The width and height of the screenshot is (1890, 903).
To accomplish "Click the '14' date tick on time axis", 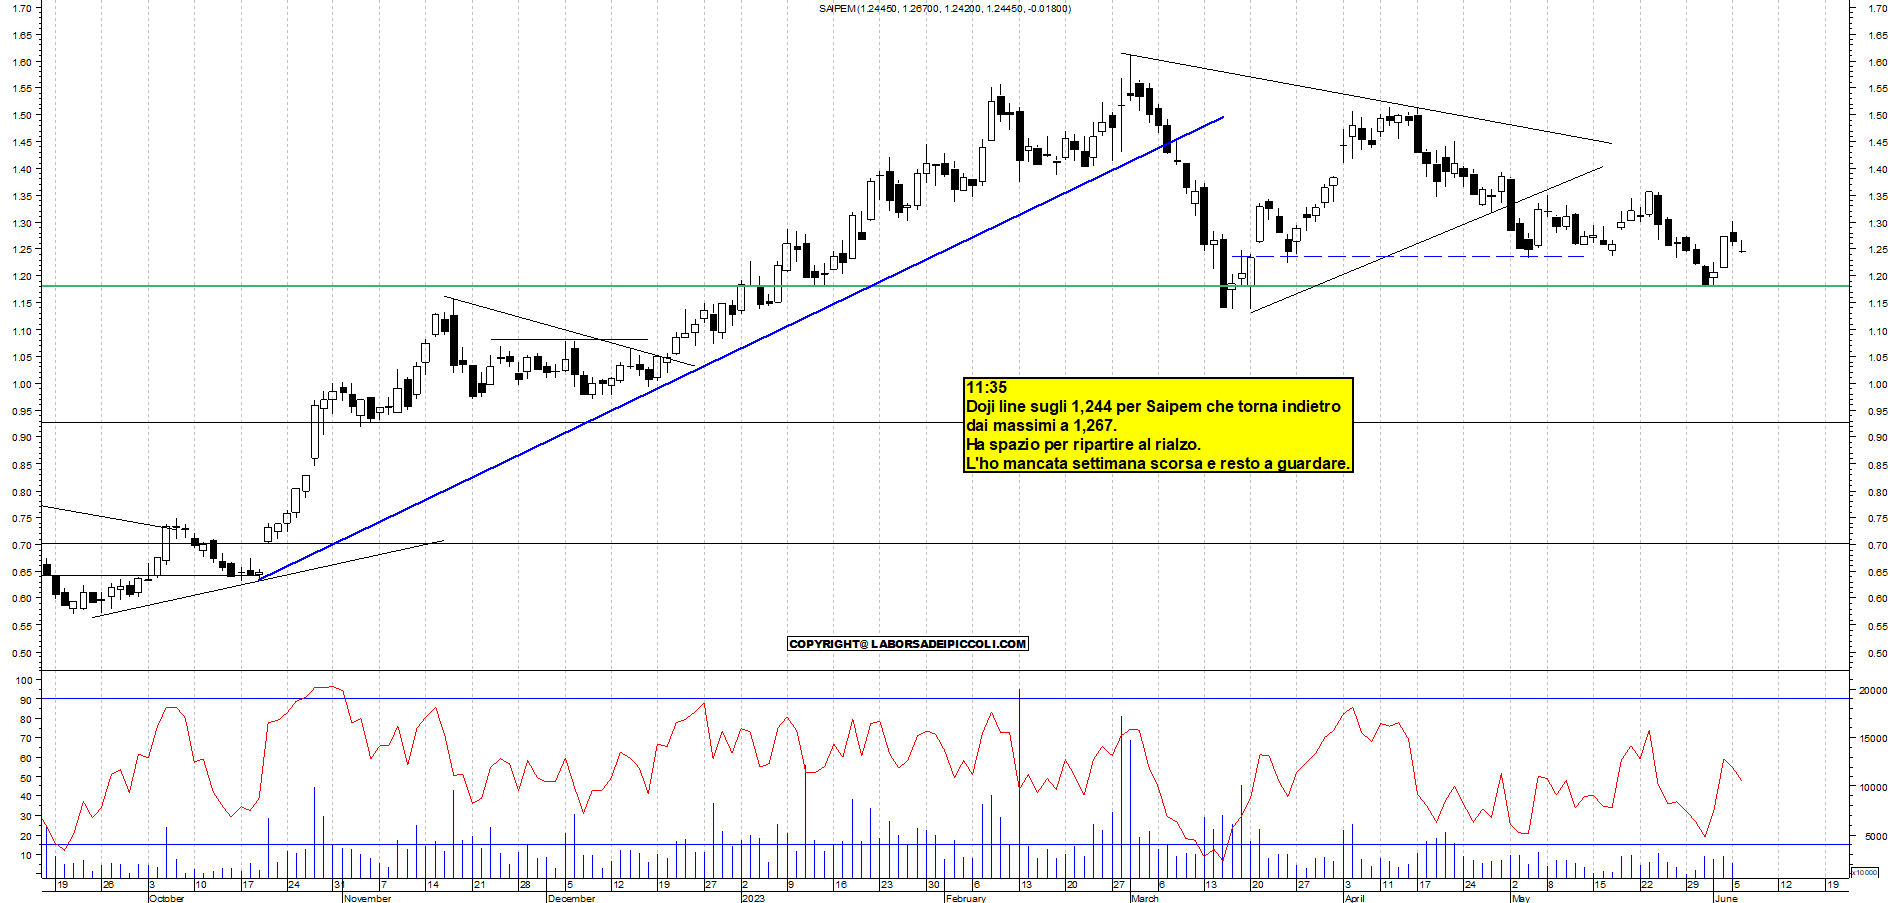I will 433,885.
